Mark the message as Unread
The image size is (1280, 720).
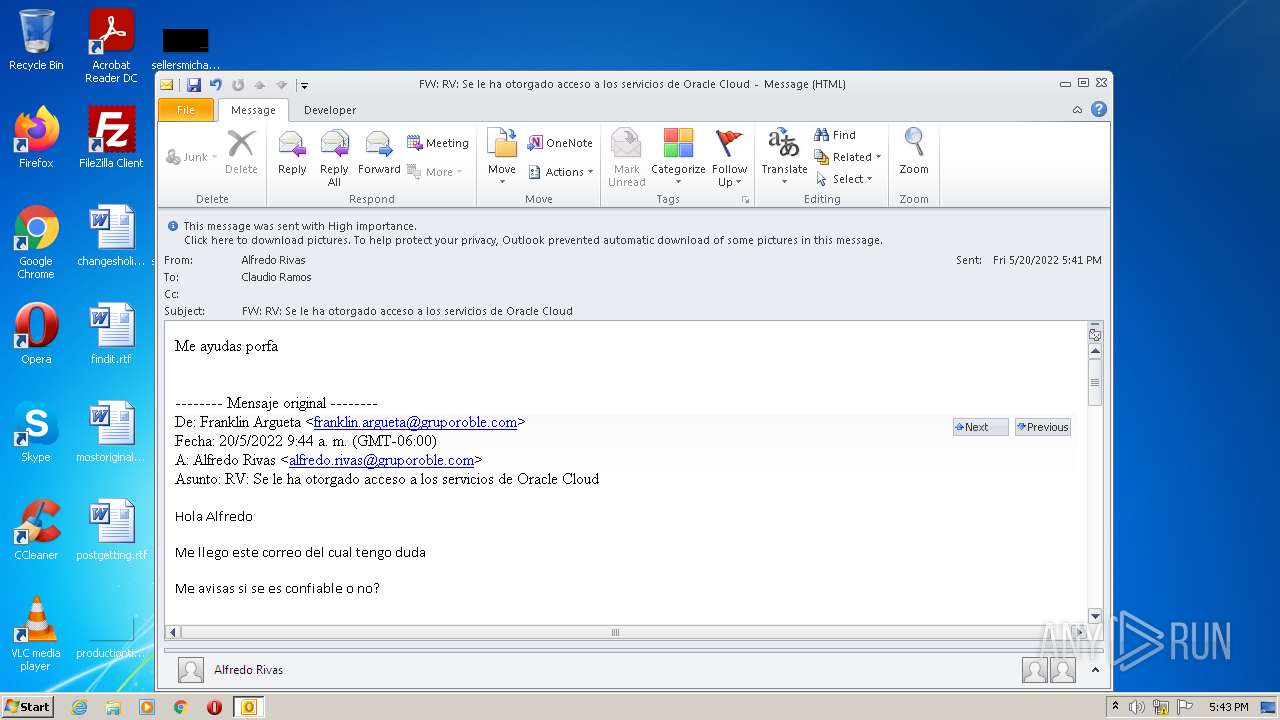click(x=627, y=157)
